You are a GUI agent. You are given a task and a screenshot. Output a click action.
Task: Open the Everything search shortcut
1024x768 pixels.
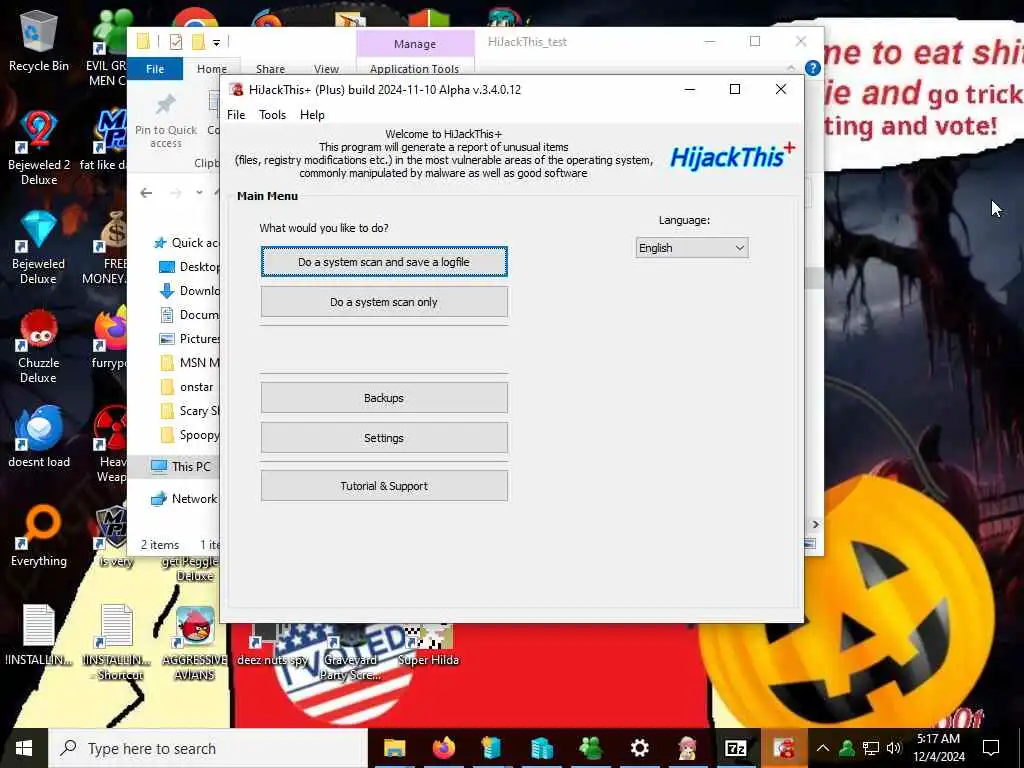tap(39, 536)
